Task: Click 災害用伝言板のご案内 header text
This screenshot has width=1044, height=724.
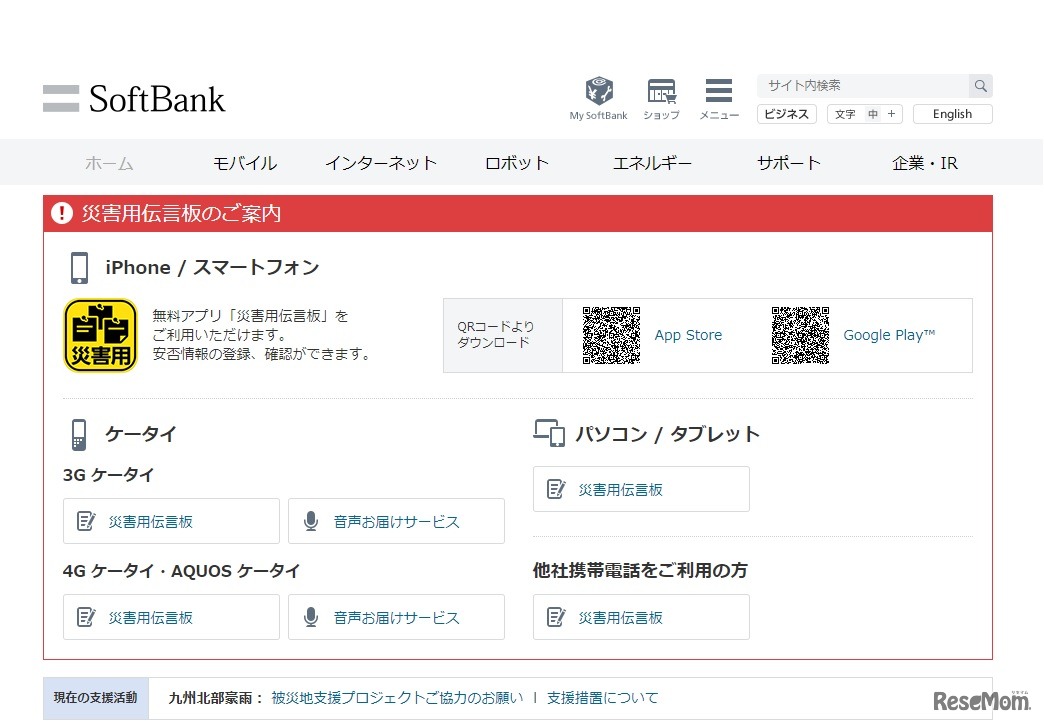Action: [x=181, y=213]
